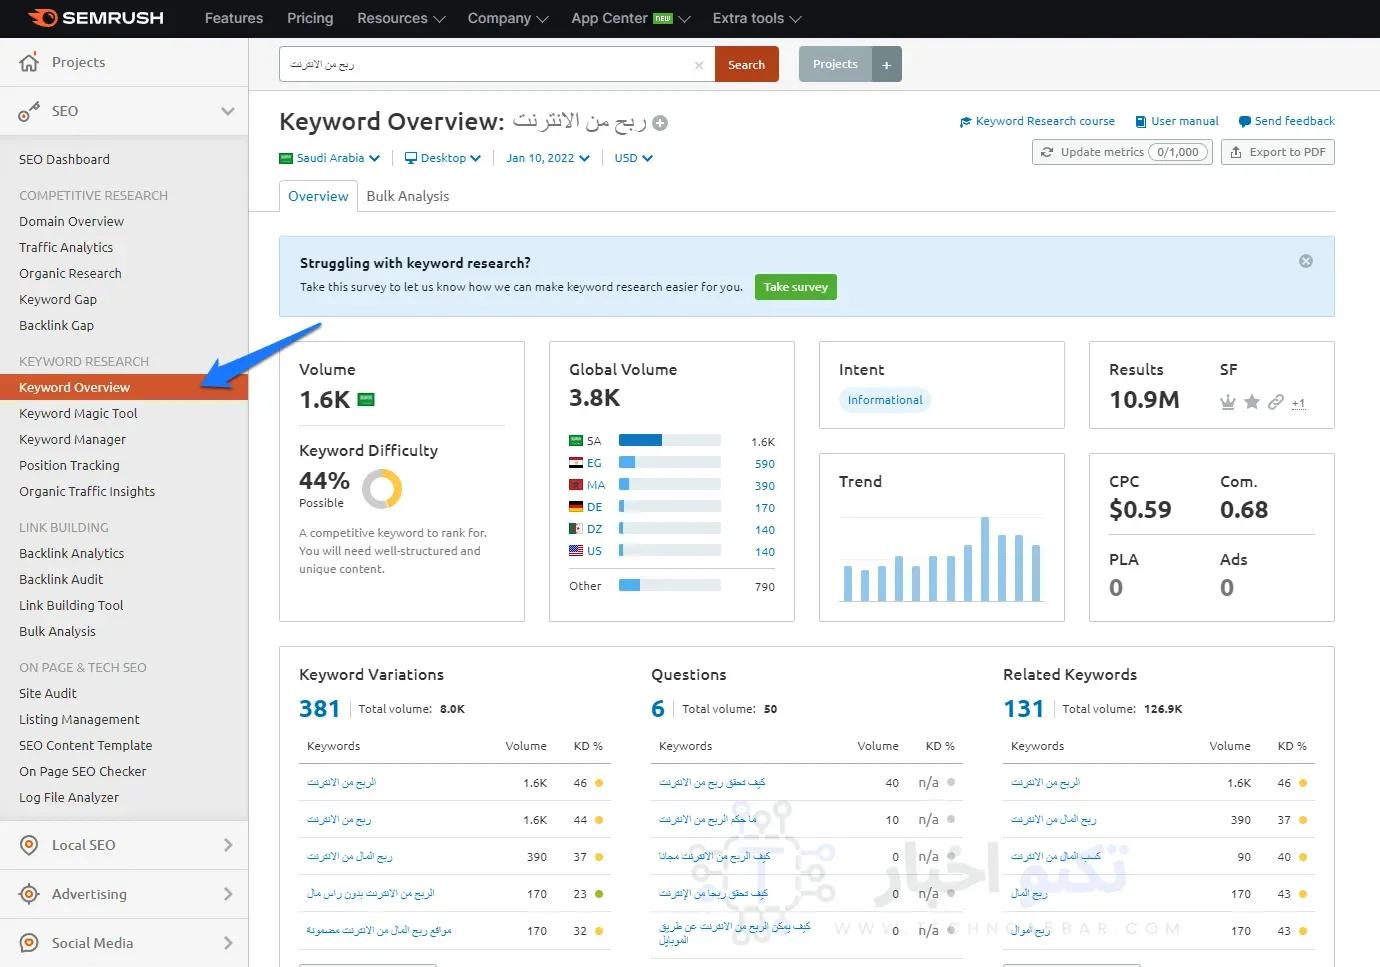
Task: Expand the Advertising section
Action: (228, 894)
